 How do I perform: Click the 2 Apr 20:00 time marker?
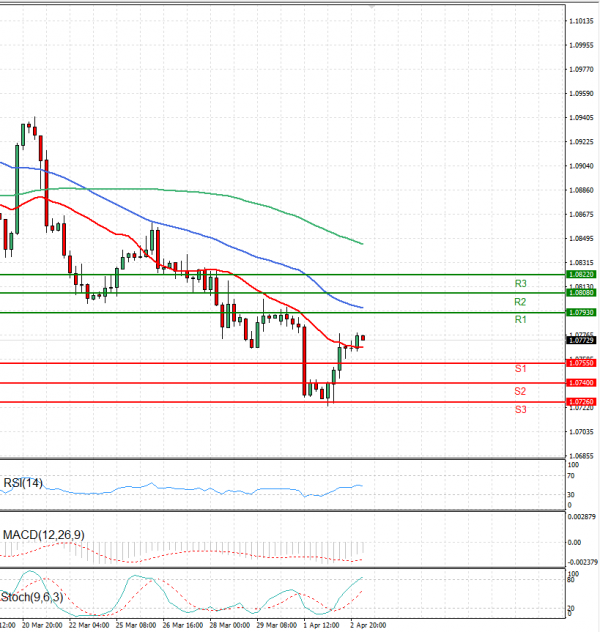[368, 625]
